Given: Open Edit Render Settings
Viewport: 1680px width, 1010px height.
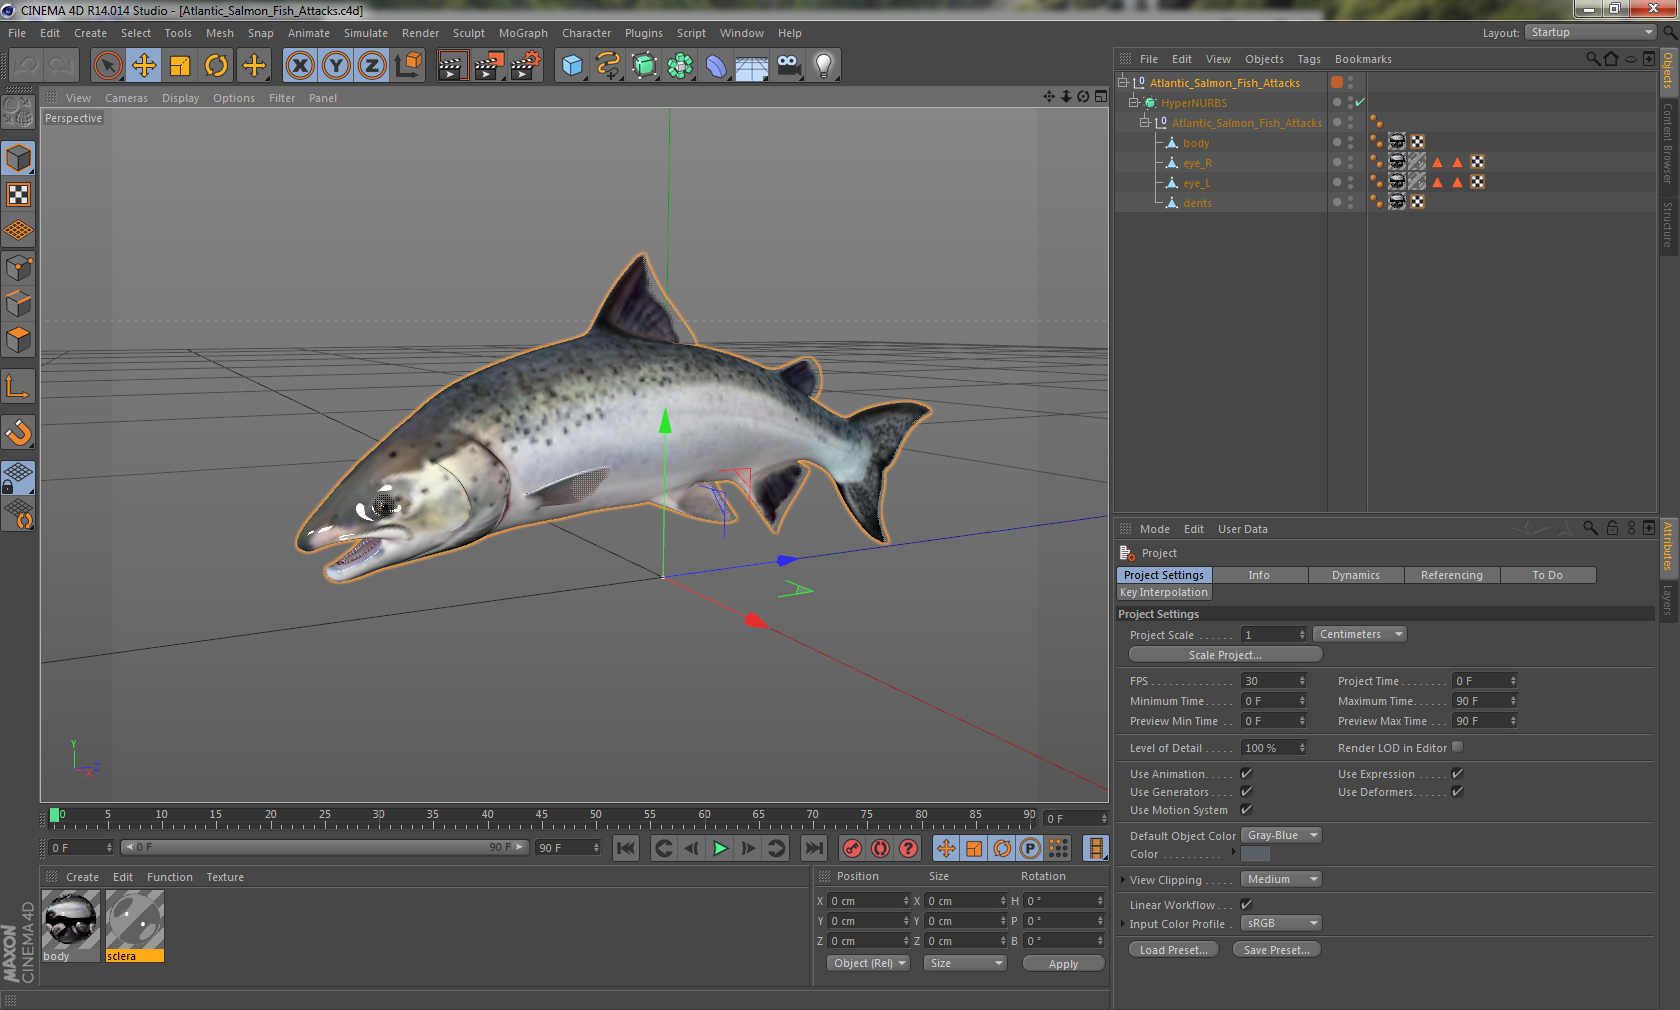Looking at the screenshot, I should (526, 66).
